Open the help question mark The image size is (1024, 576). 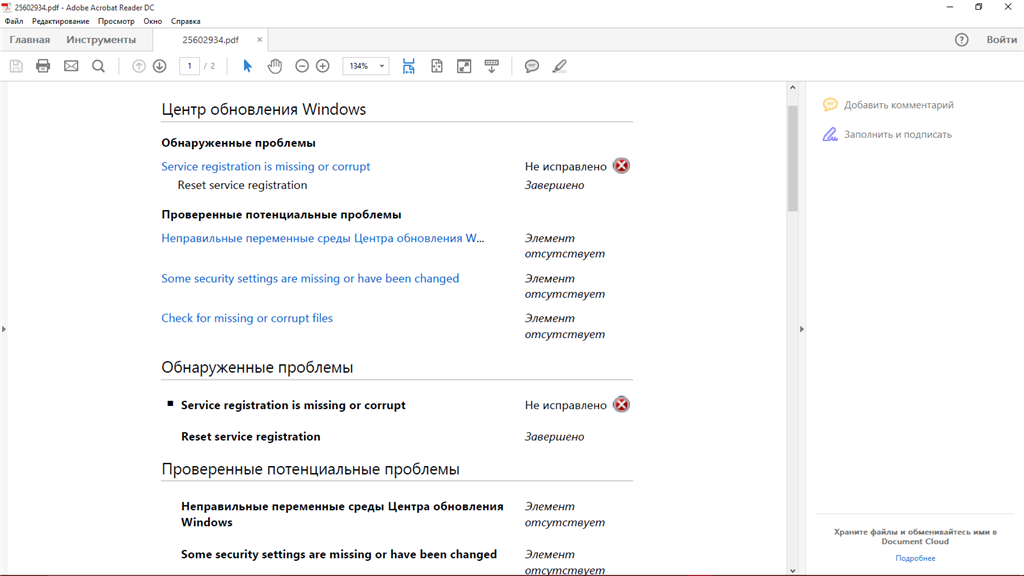tap(961, 40)
